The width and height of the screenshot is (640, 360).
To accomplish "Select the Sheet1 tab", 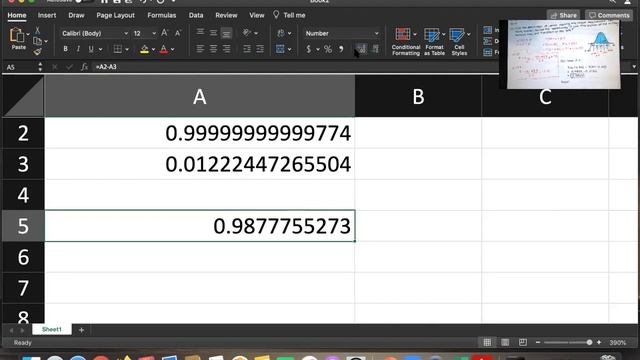I will point(52,329).
